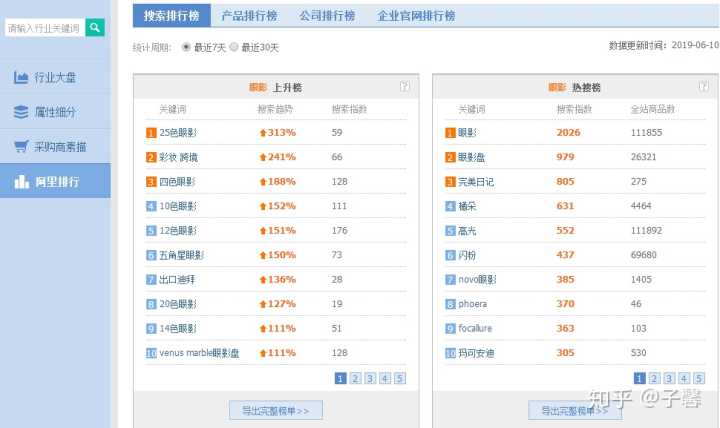720x428 pixels.
Task: Open 行业大盘 in sidebar
Action: click(56, 77)
